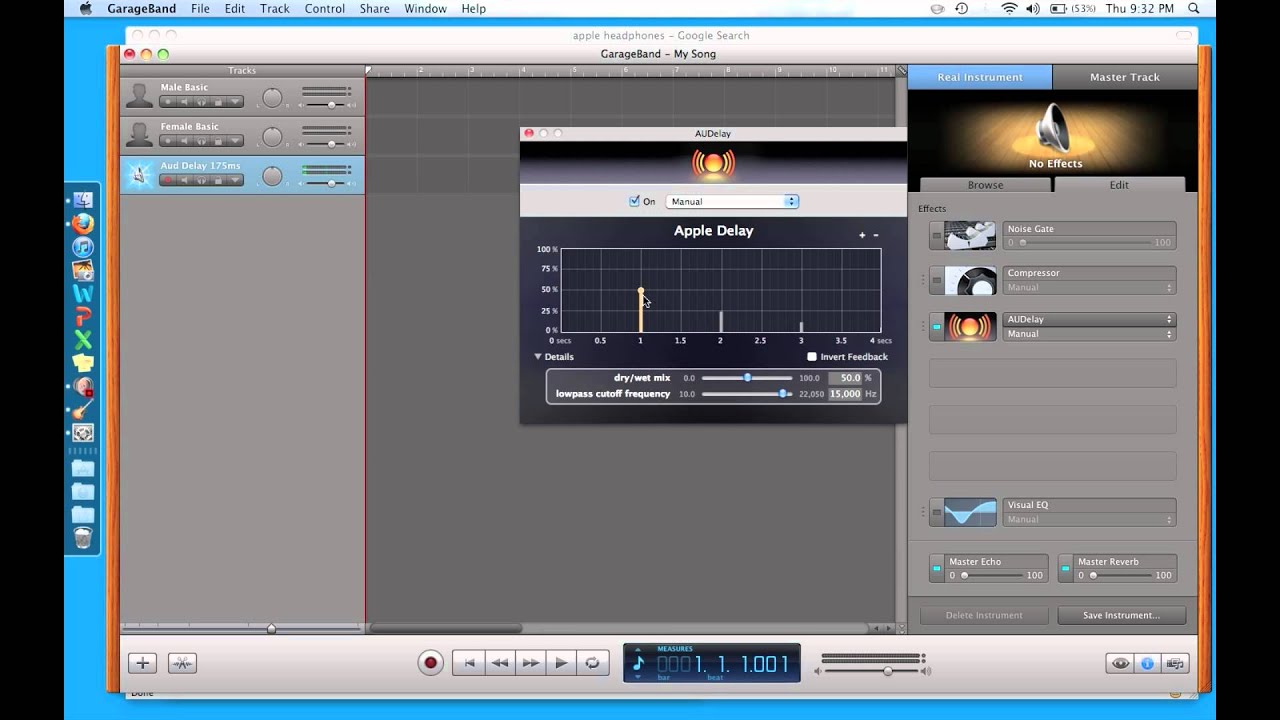The width and height of the screenshot is (1280, 720).
Task: Open the media browser button
Action: click(1175, 663)
